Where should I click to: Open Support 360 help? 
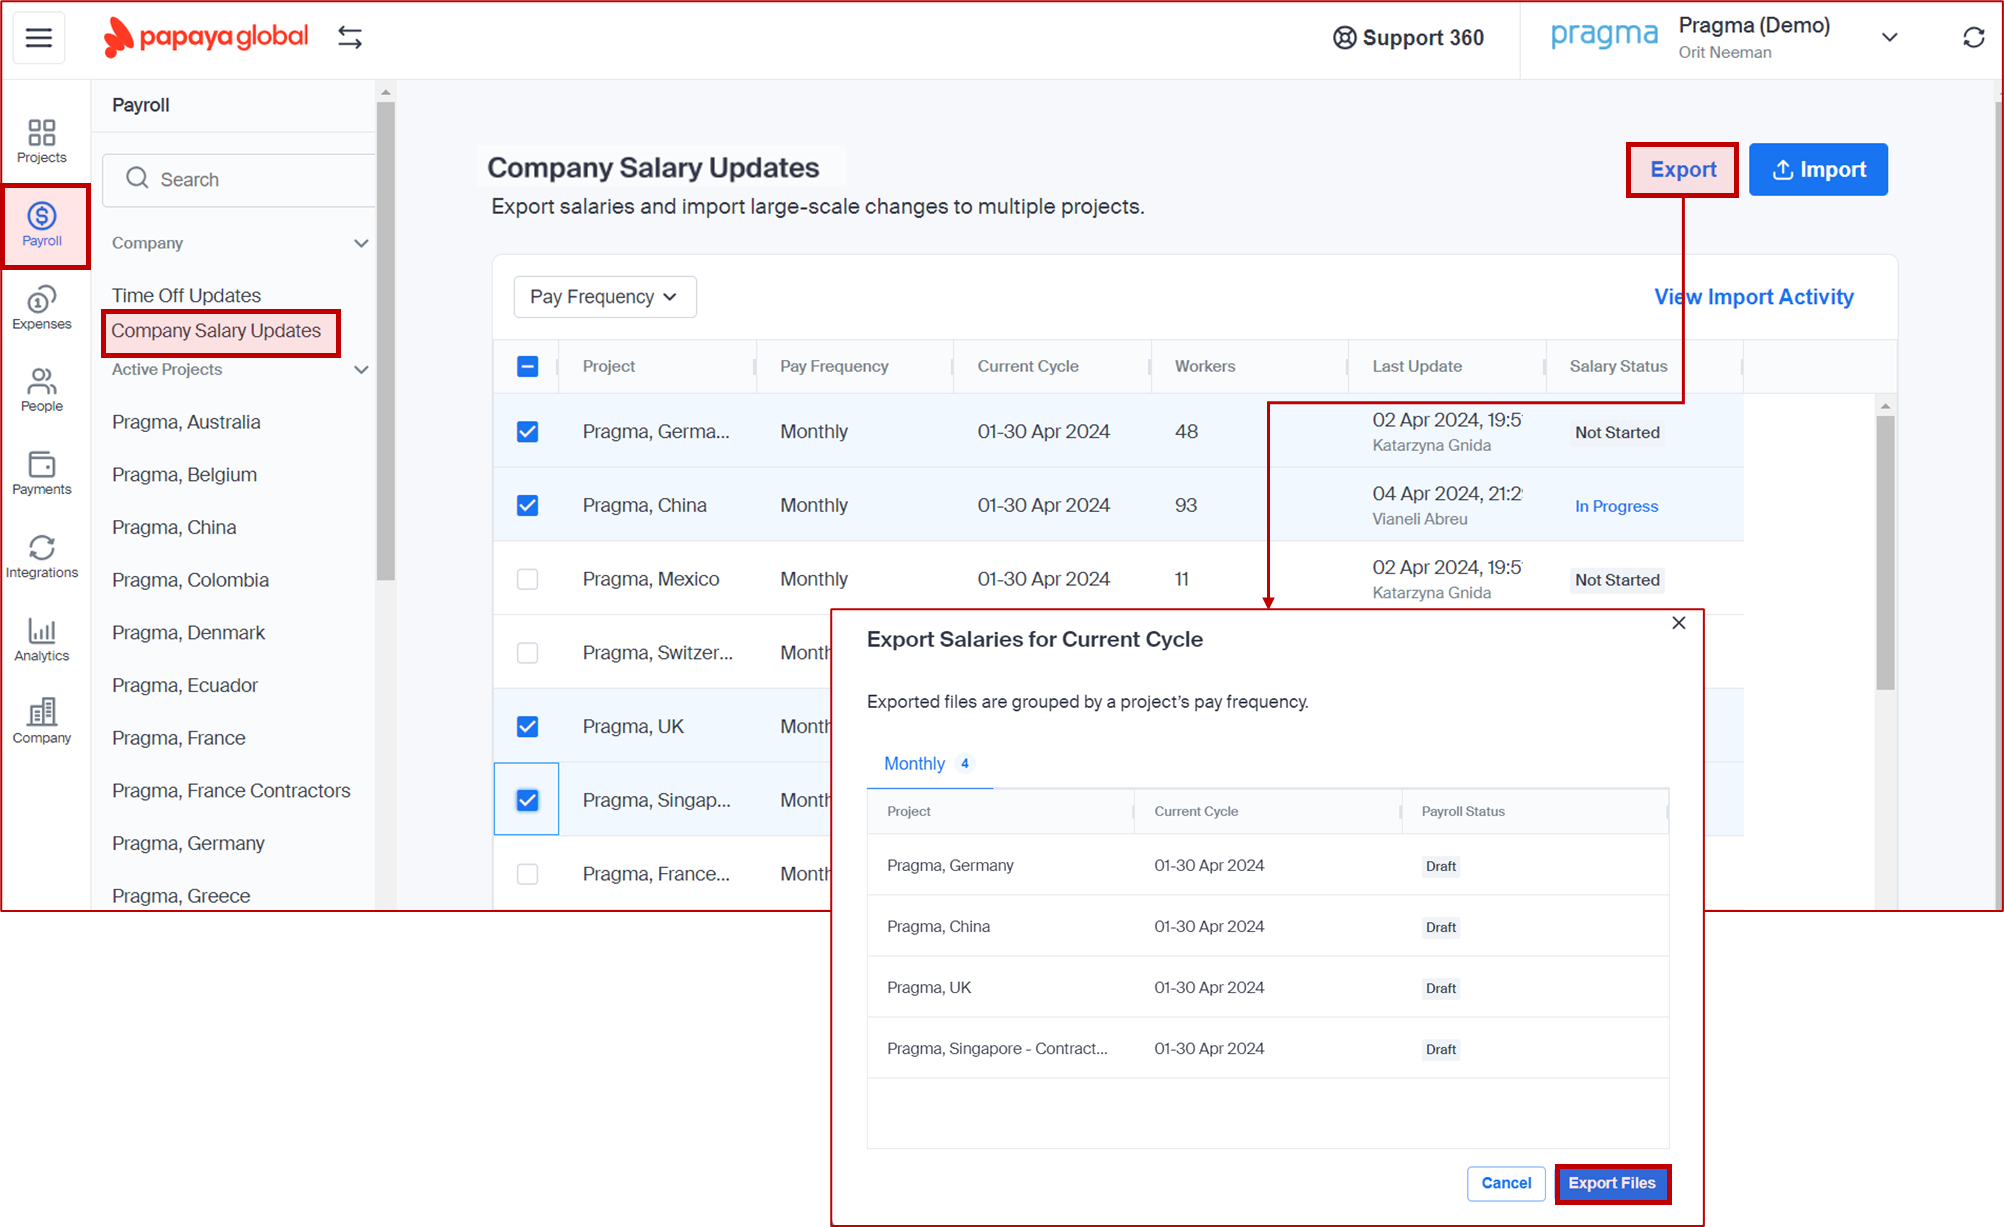(x=1408, y=38)
